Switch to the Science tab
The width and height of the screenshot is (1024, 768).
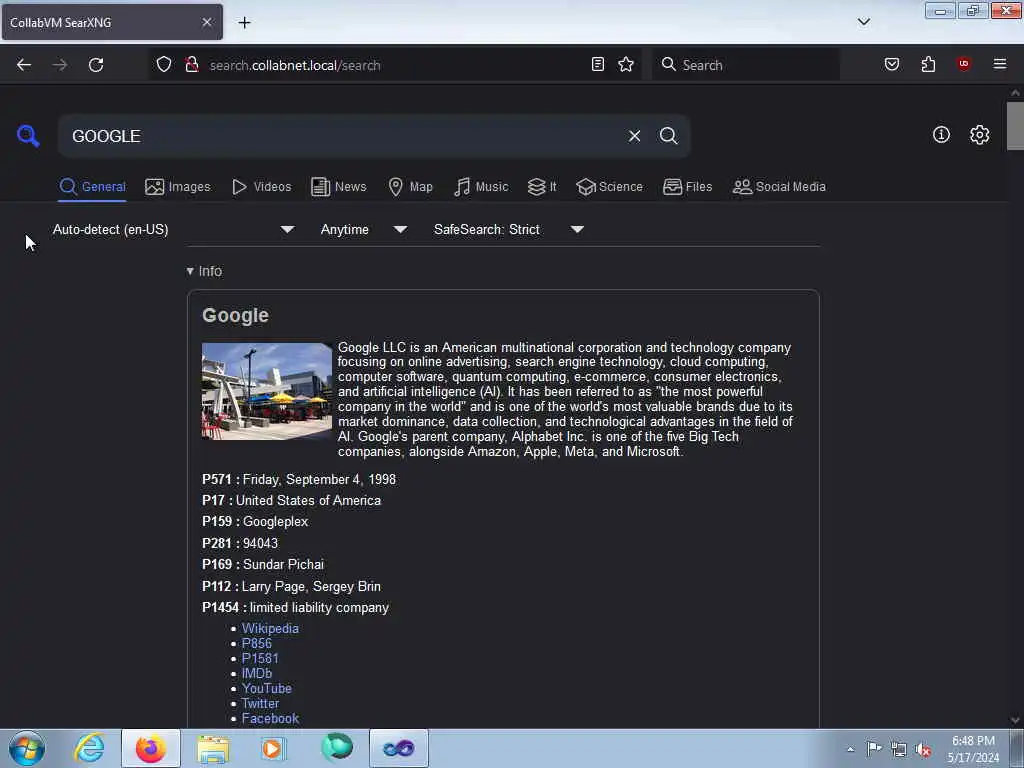tap(609, 187)
